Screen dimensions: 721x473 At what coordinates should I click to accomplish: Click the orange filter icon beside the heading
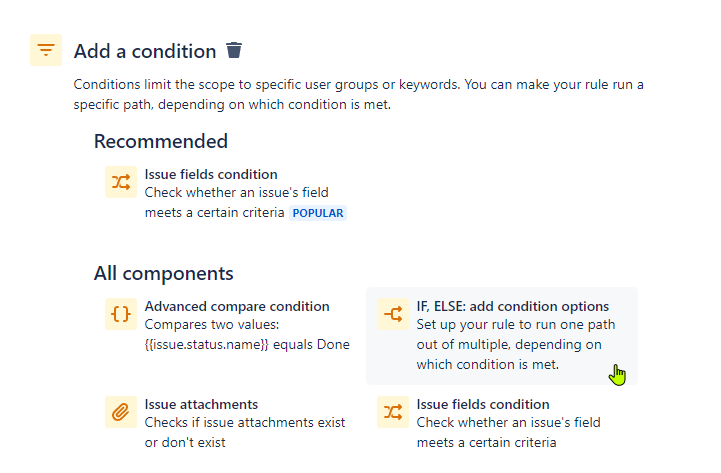point(46,50)
